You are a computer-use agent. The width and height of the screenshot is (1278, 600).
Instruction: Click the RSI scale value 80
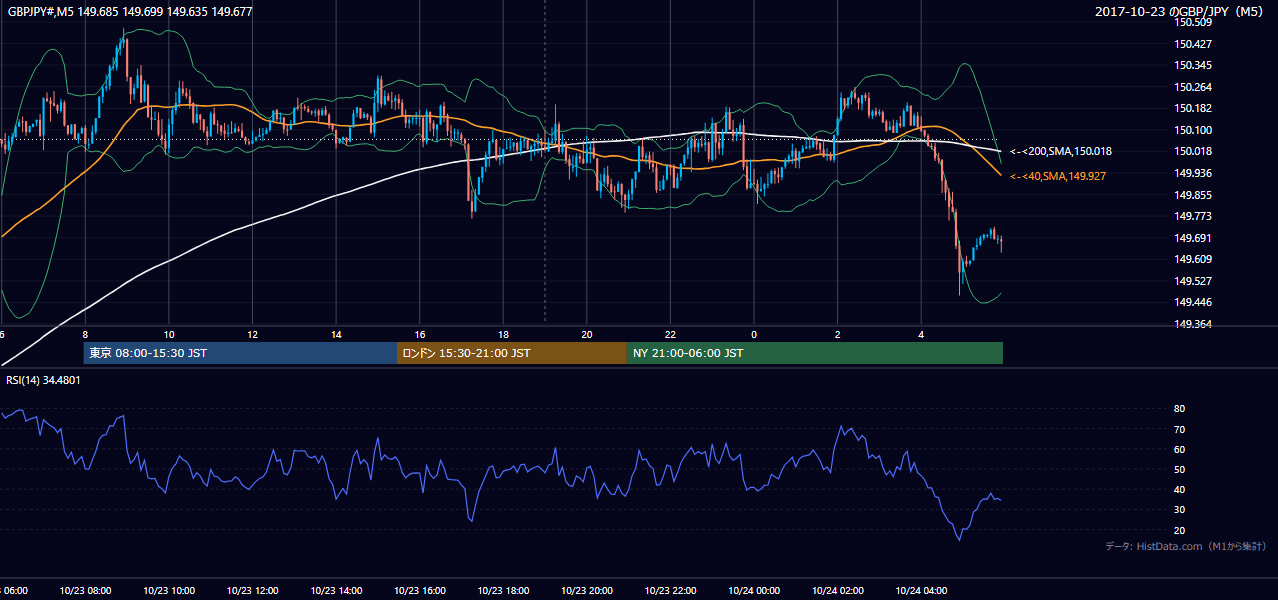click(1179, 409)
